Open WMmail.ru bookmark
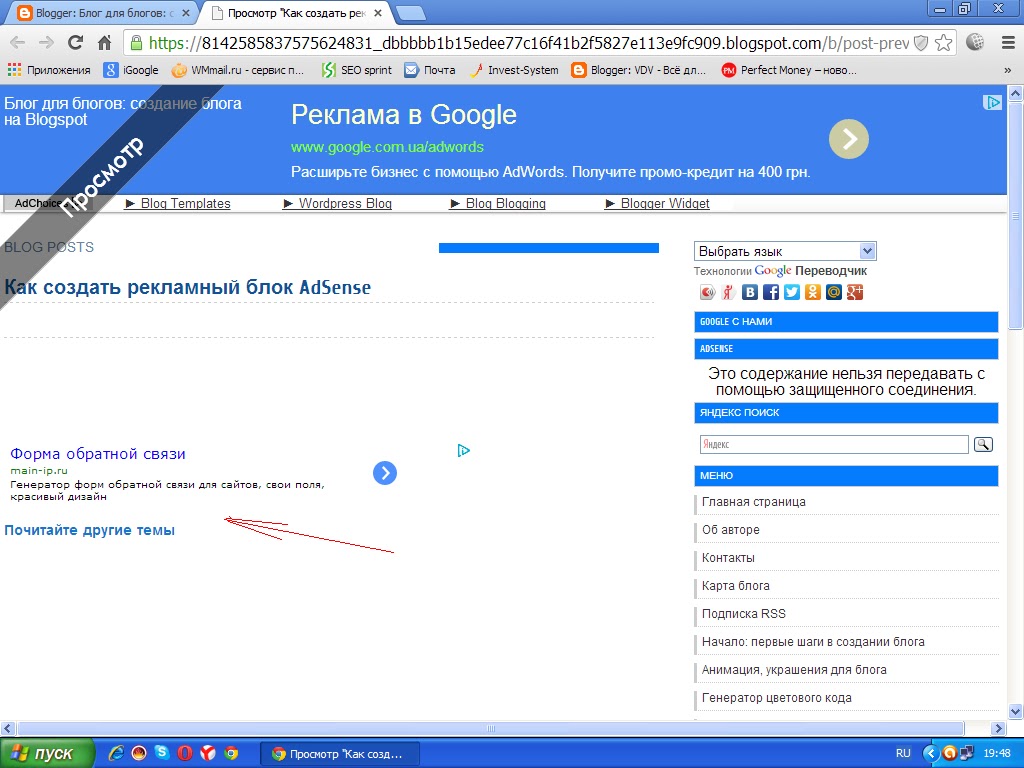The width and height of the screenshot is (1024, 768). pos(238,70)
